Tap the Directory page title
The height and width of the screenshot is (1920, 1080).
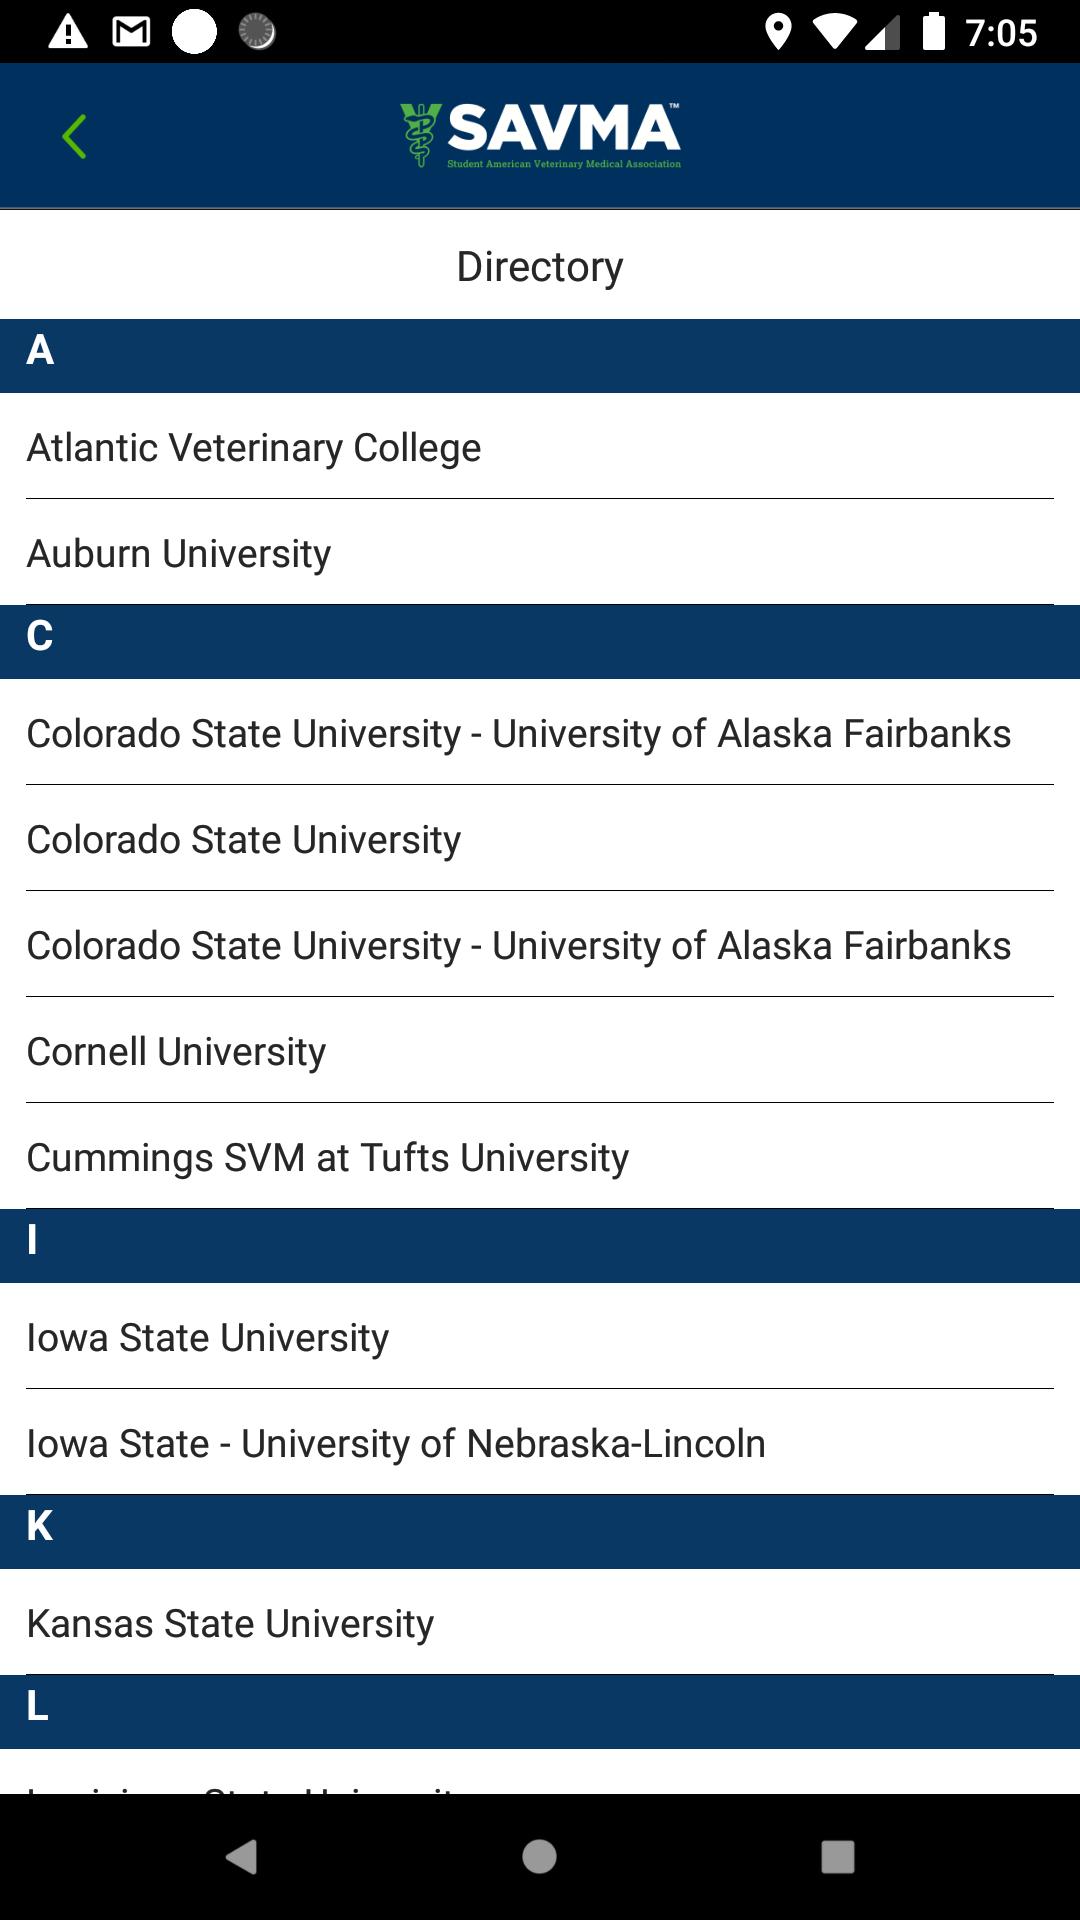tap(540, 266)
